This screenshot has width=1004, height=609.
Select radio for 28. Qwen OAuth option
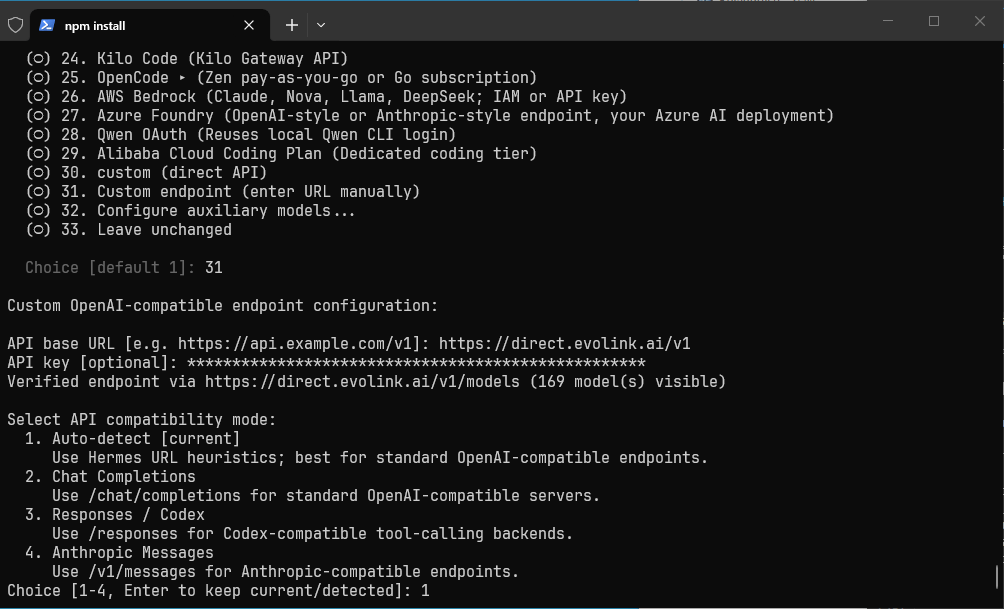click(38, 135)
